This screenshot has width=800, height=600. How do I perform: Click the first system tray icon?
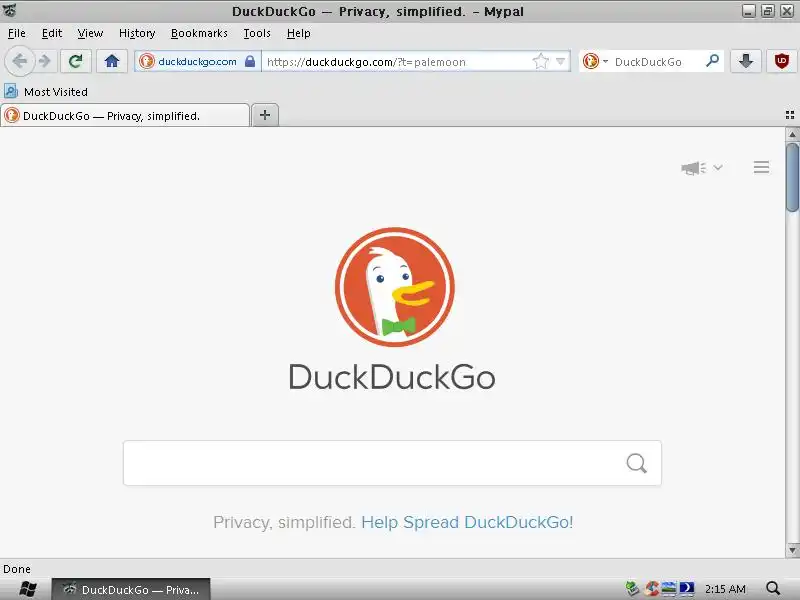click(633, 589)
